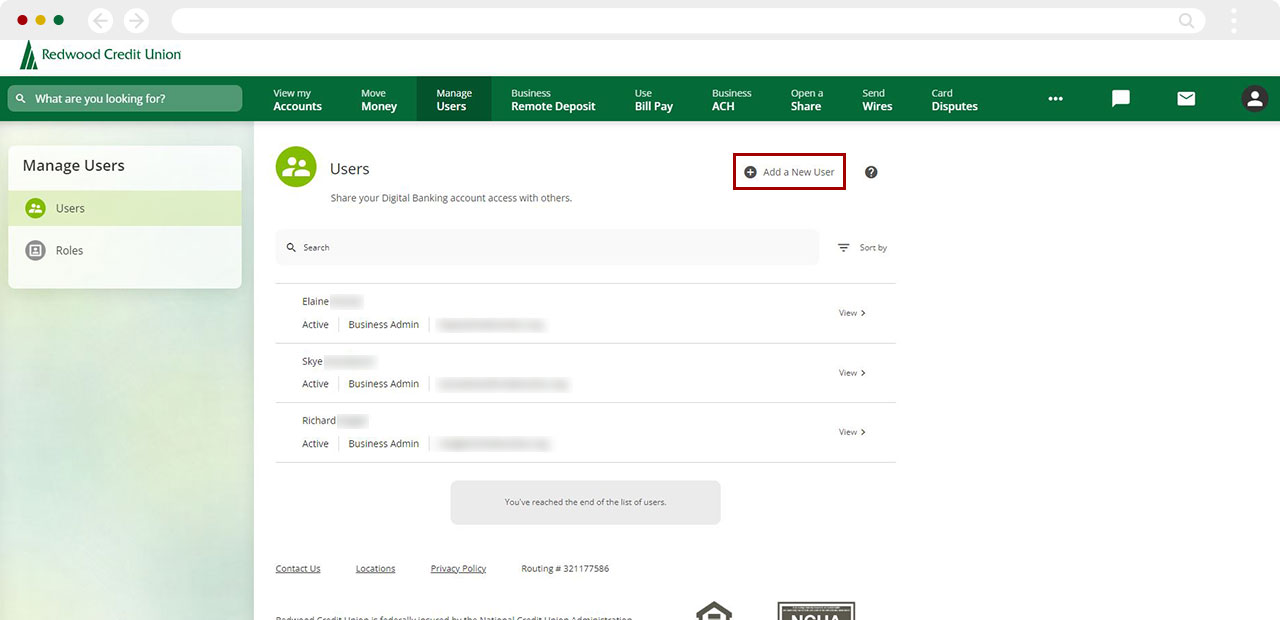Open the View my Accounts menu
This screenshot has height=620, width=1280.
(x=298, y=100)
